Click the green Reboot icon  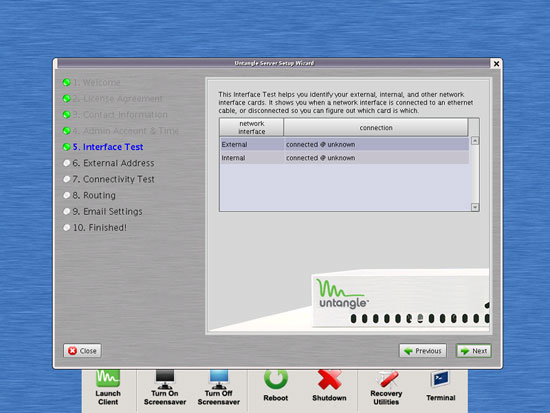(x=276, y=379)
